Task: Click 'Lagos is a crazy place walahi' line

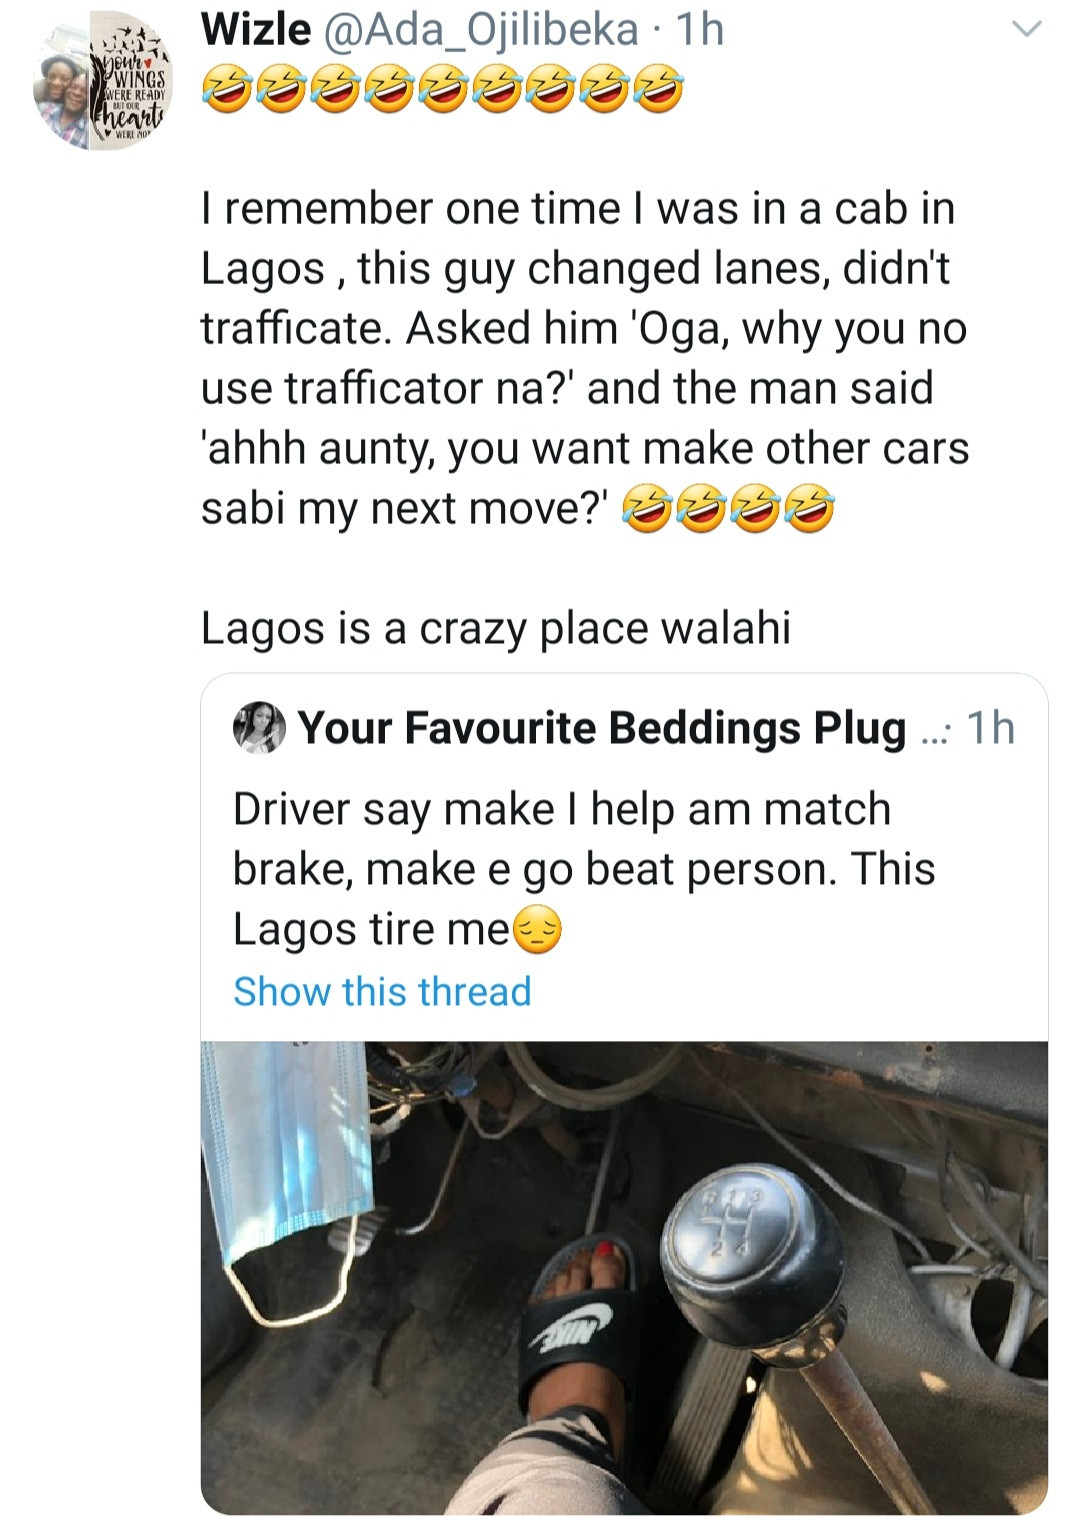Action: (495, 628)
